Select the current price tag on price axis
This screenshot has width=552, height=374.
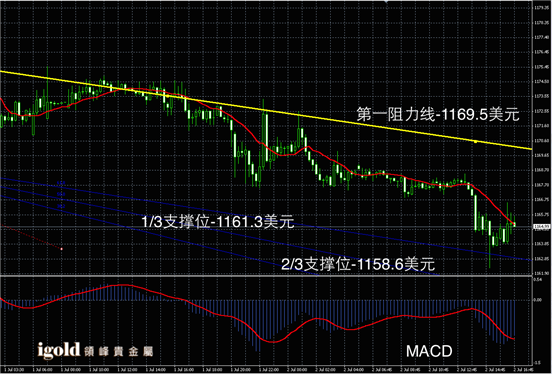541,227
